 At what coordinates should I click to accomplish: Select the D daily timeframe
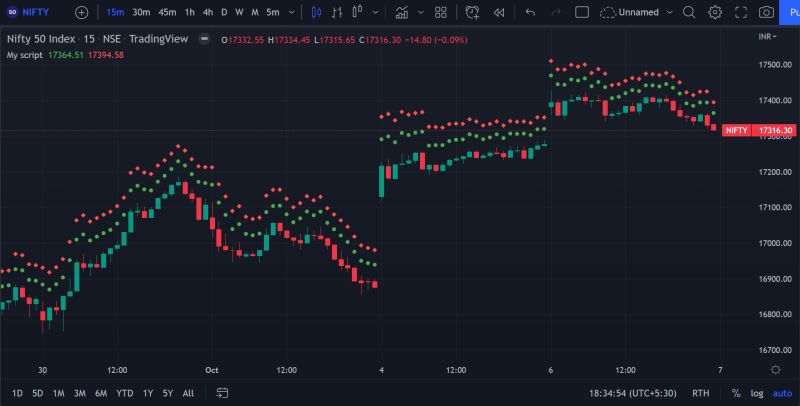(224, 12)
